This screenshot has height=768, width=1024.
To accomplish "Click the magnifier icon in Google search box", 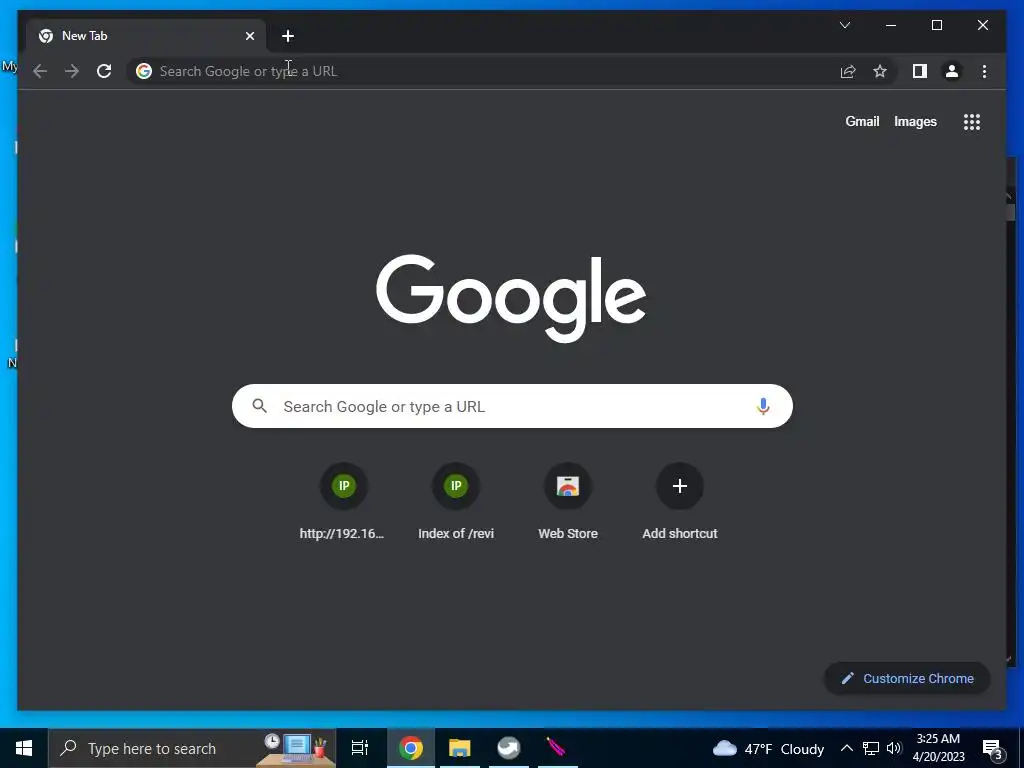I will pos(259,406).
